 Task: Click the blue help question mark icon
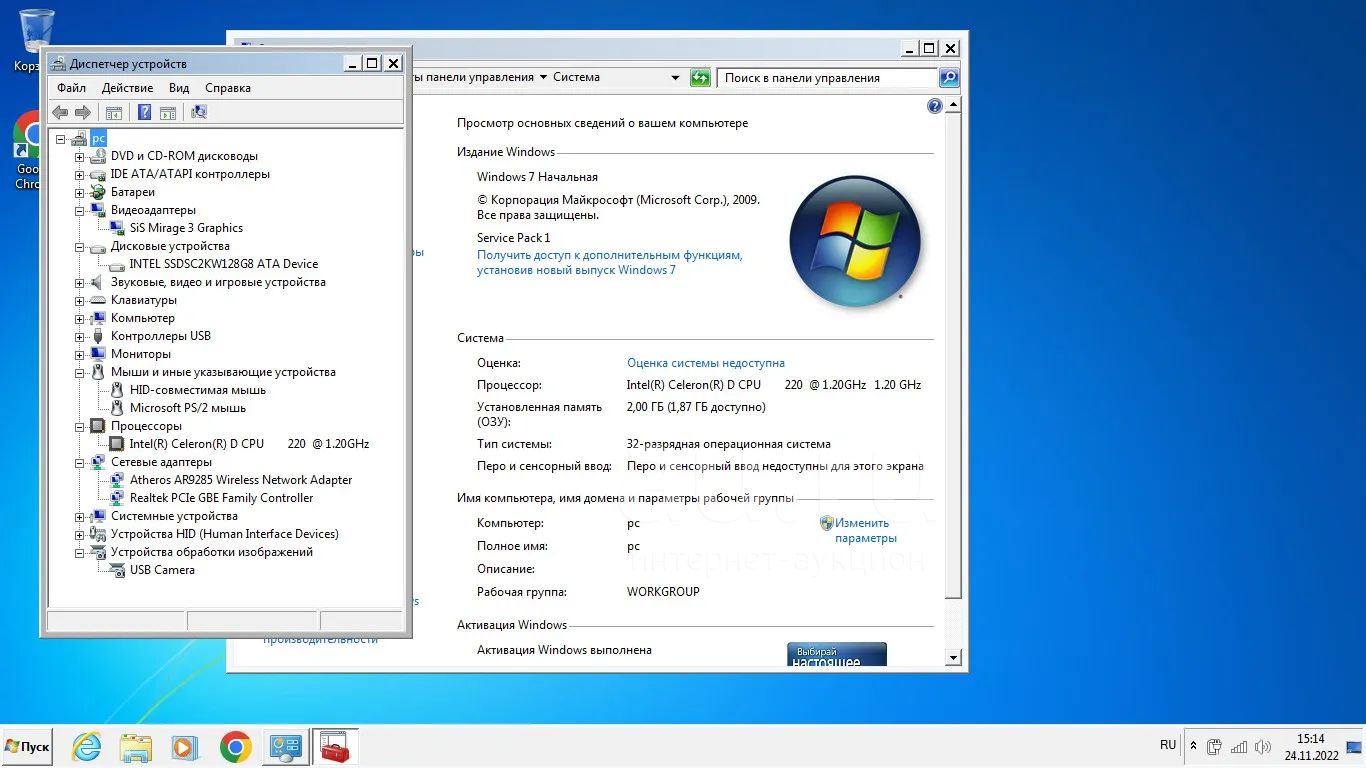tap(935, 106)
